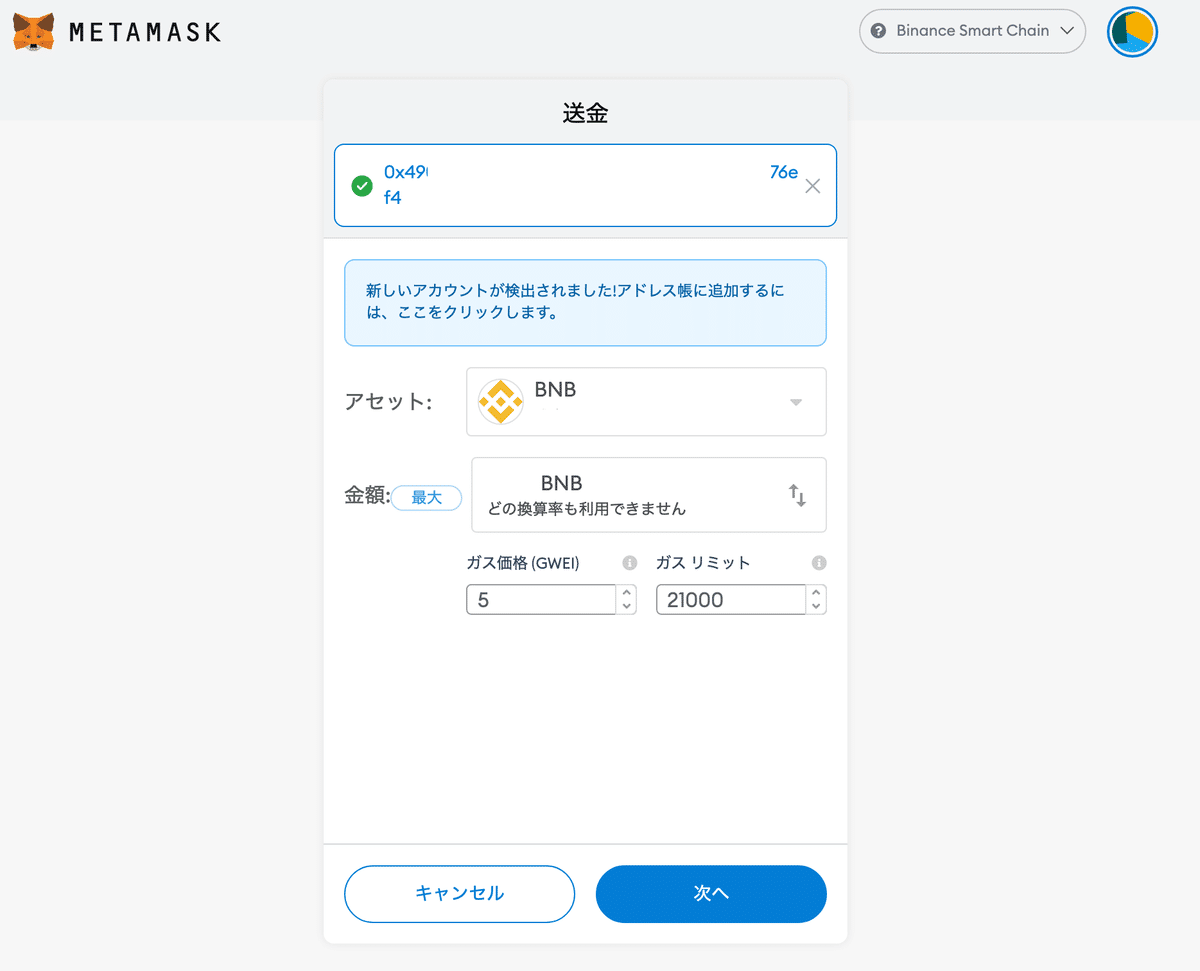
Task: Click the ガス リミット label
Action: click(703, 563)
